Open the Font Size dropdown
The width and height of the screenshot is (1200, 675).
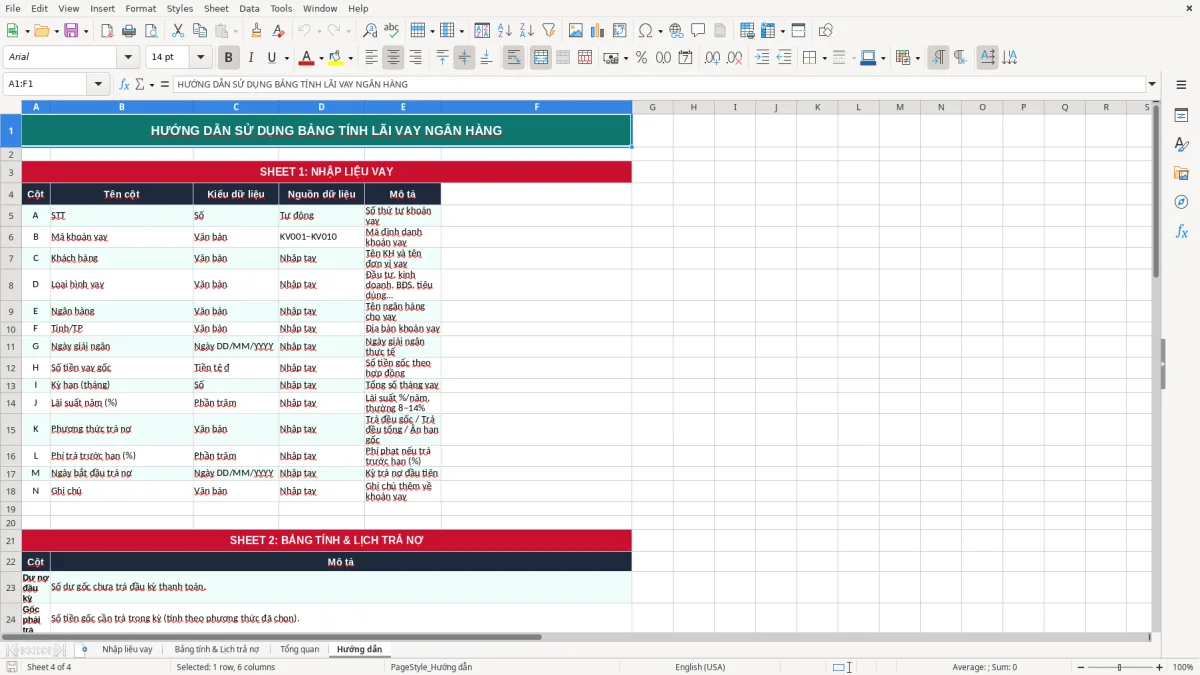pyautogui.click(x=201, y=58)
